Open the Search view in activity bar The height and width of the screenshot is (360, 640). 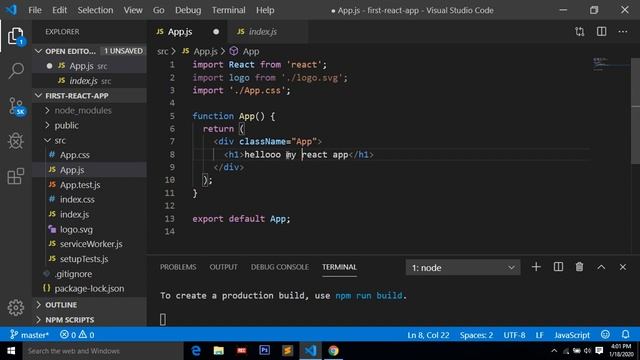[x=16, y=71]
